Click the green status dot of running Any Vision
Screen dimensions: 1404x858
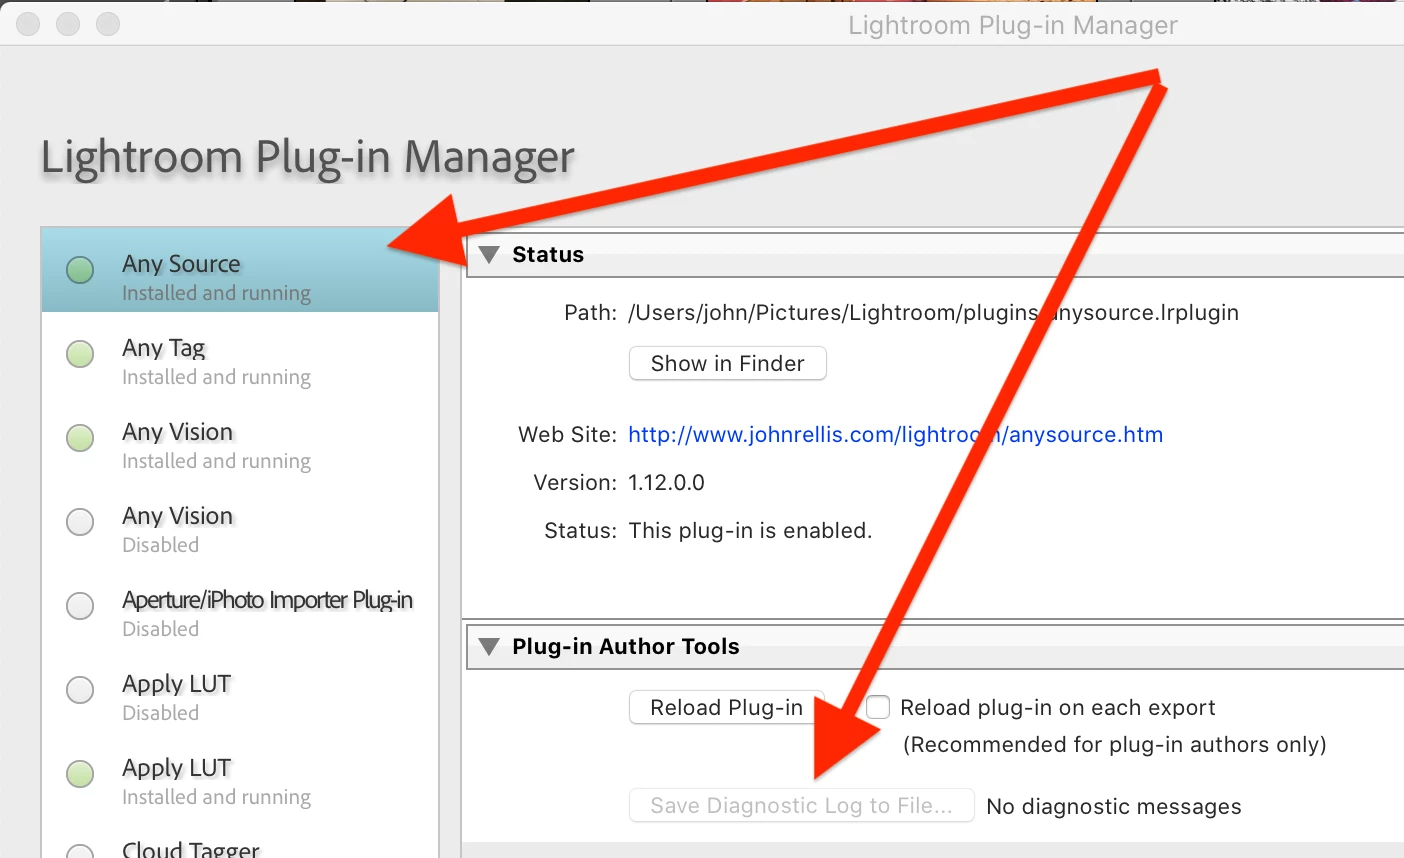pyautogui.click(x=80, y=438)
